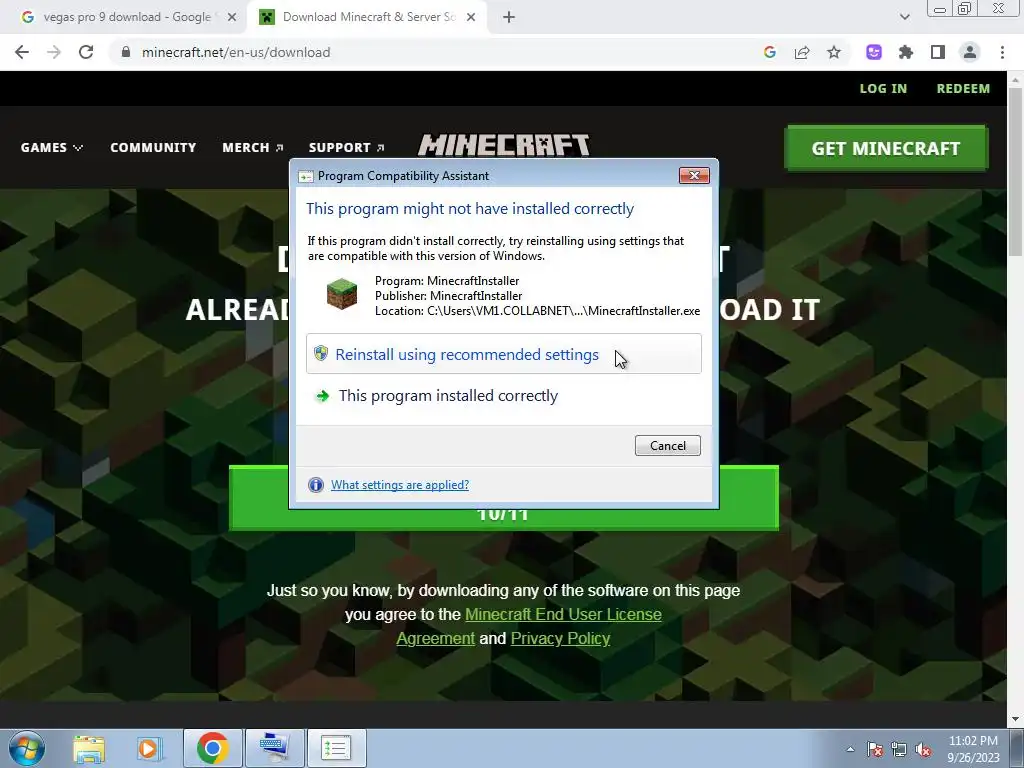This screenshot has height=768, width=1024.
Task: Bookmark this page with the star icon
Action: pos(834,52)
